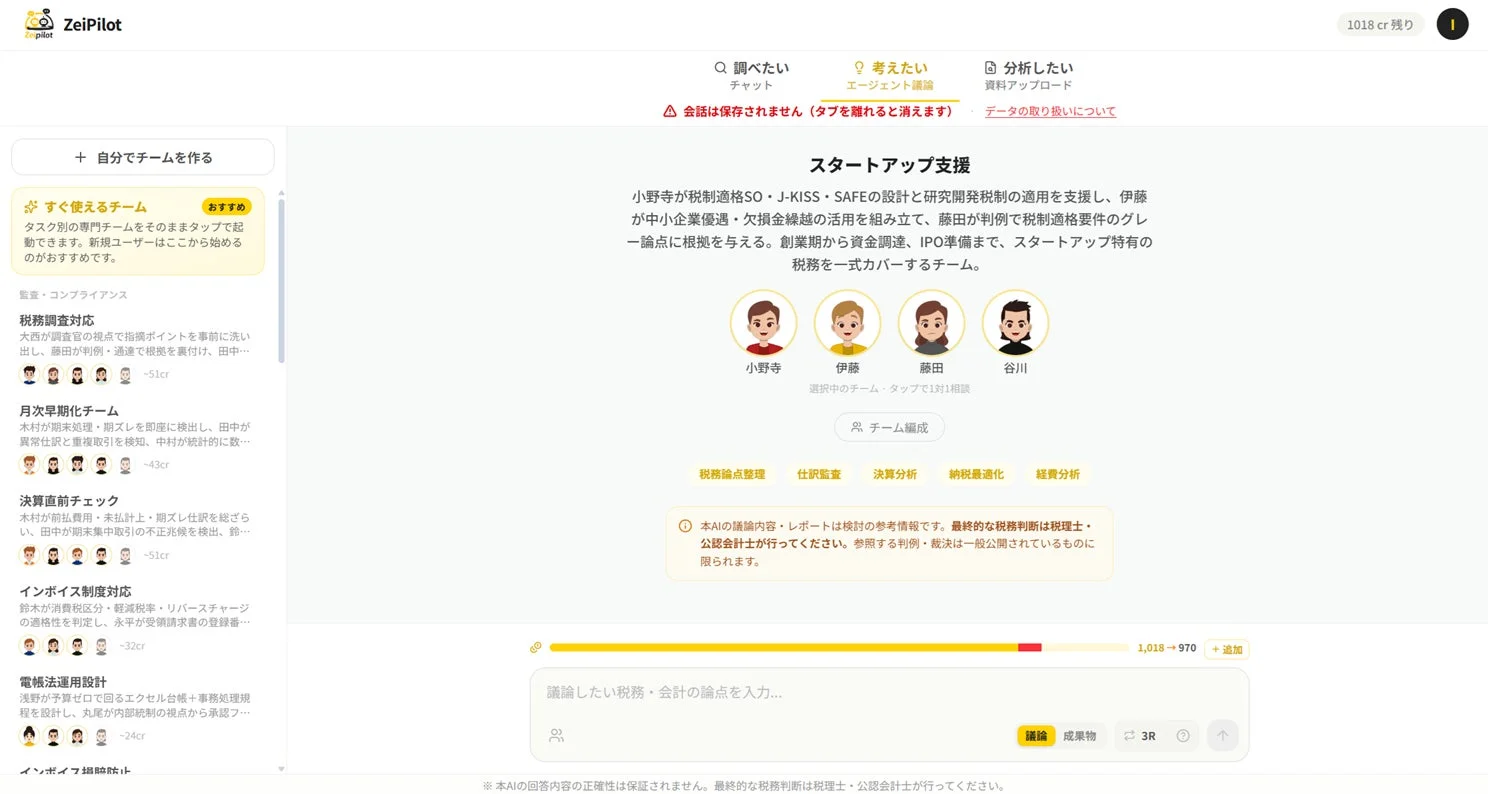The height and width of the screenshot is (794, 1488).
Task: Open the 考えたい agent discussion tab
Action: click(x=889, y=76)
